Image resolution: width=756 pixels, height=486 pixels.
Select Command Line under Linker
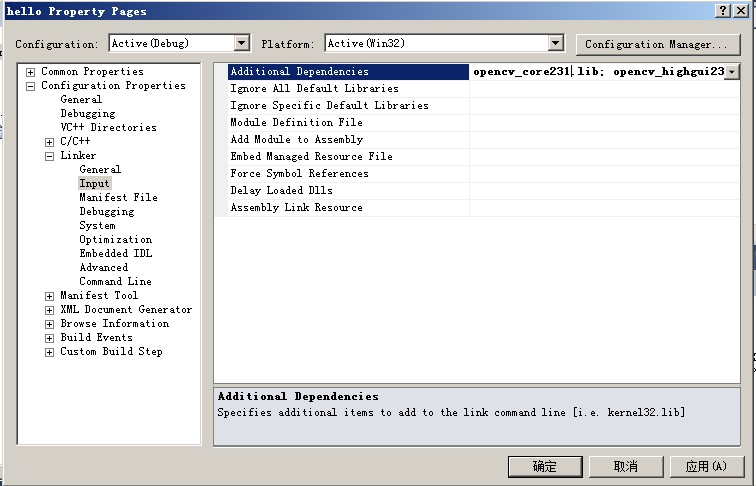(x=115, y=281)
